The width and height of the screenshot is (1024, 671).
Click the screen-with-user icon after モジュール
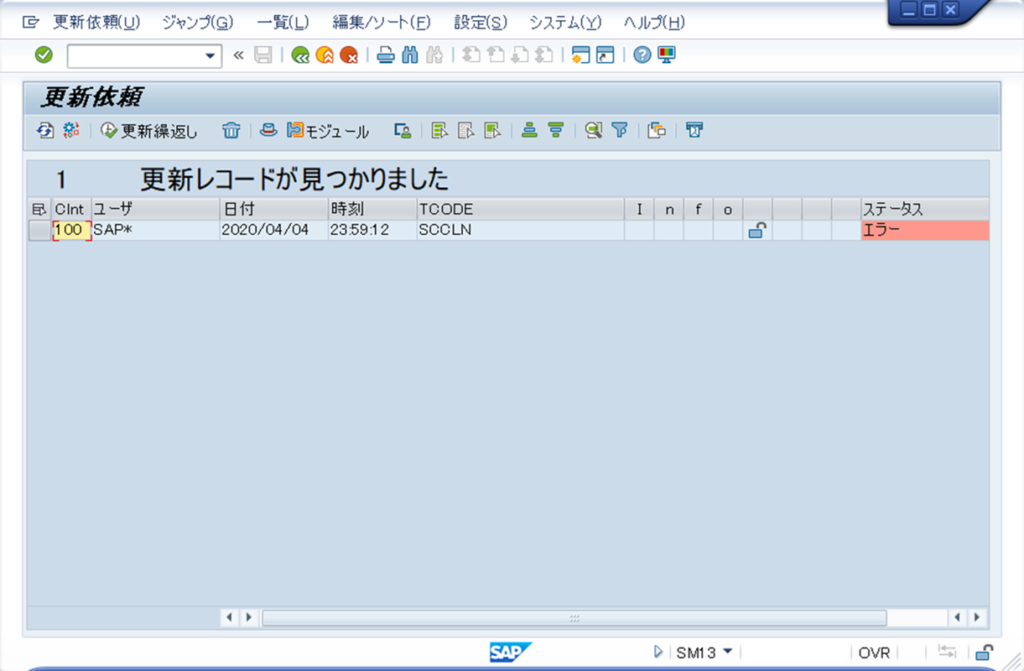click(x=402, y=131)
